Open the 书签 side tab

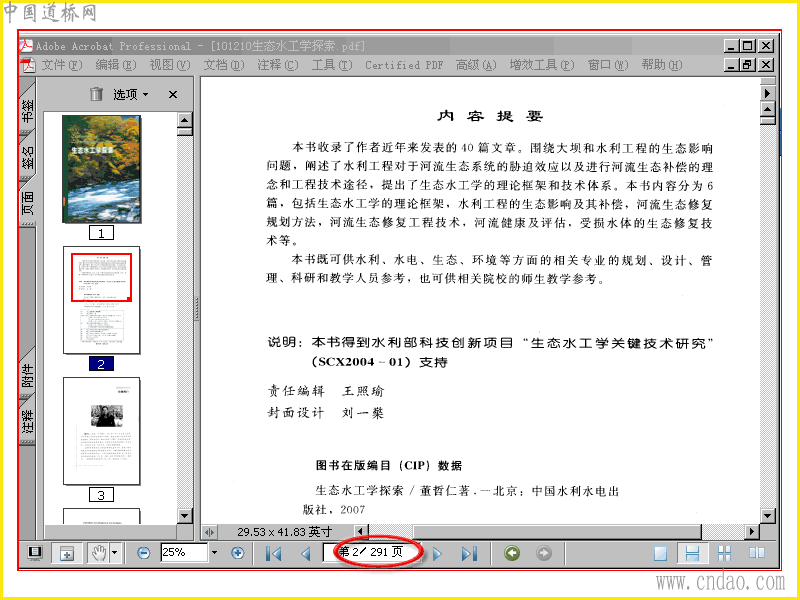point(28,109)
